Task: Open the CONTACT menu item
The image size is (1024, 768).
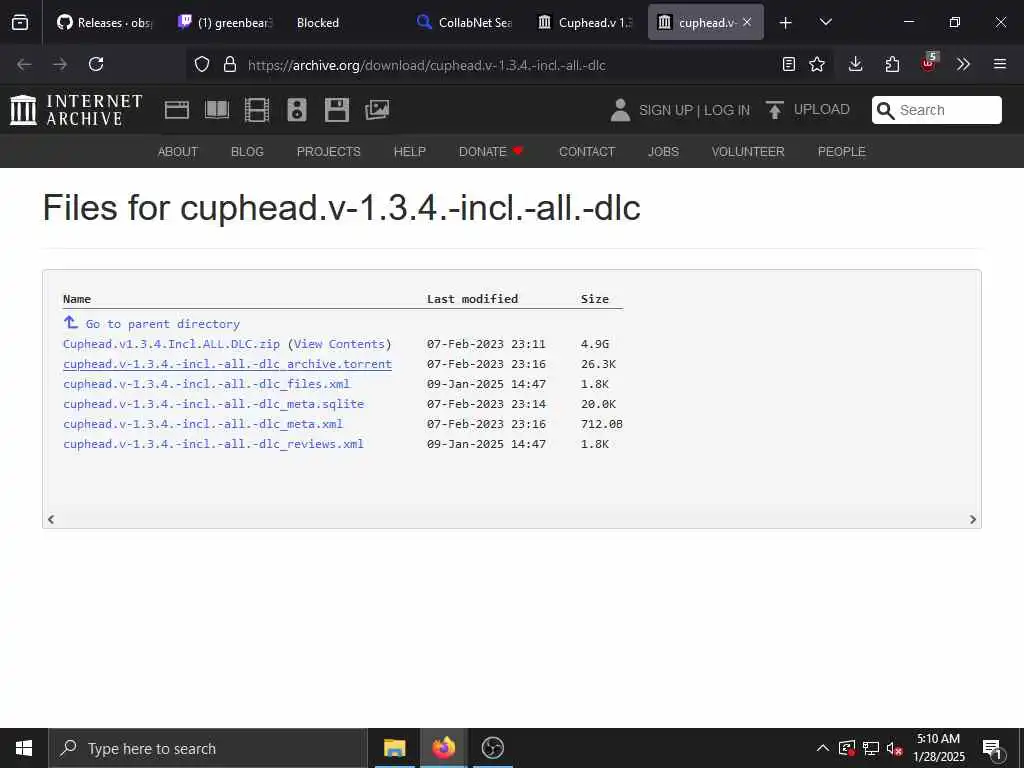Action: point(587,152)
